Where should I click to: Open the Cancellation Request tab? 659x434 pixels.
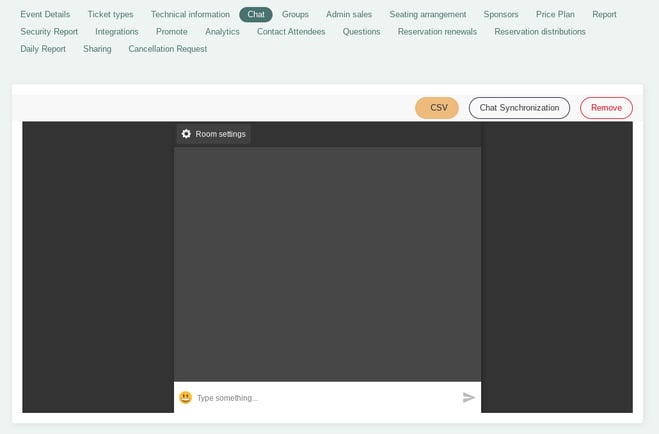click(168, 49)
